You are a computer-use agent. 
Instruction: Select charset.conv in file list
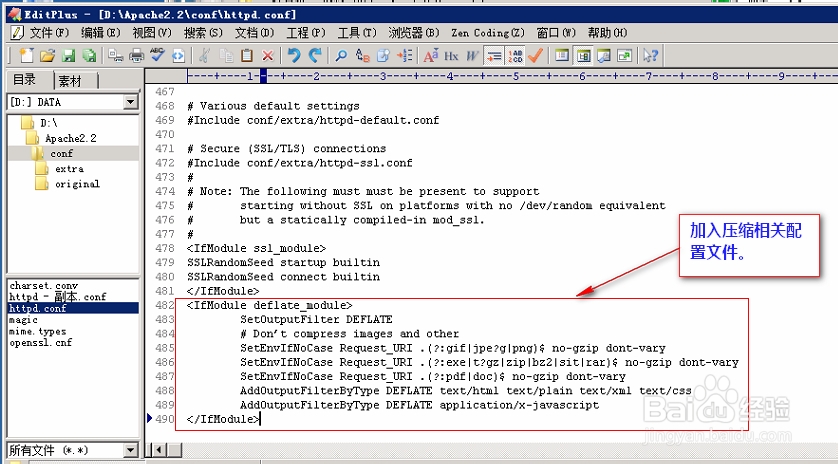click(43, 285)
